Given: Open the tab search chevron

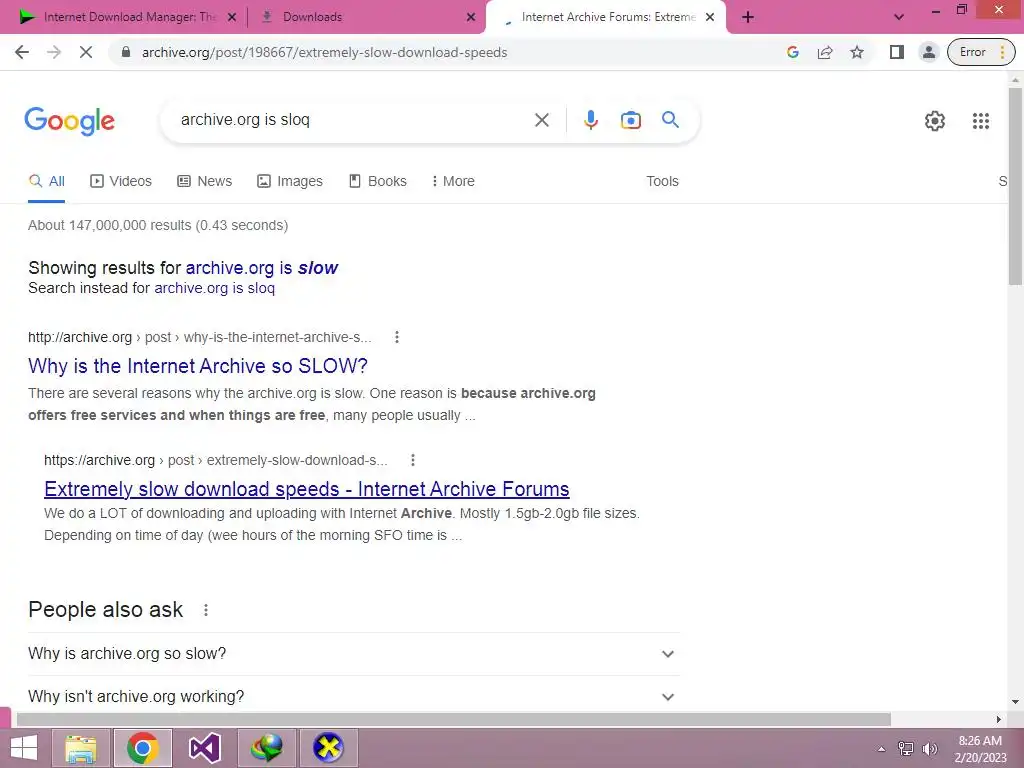Looking at the screenshot, I should (x=899, y=17).
